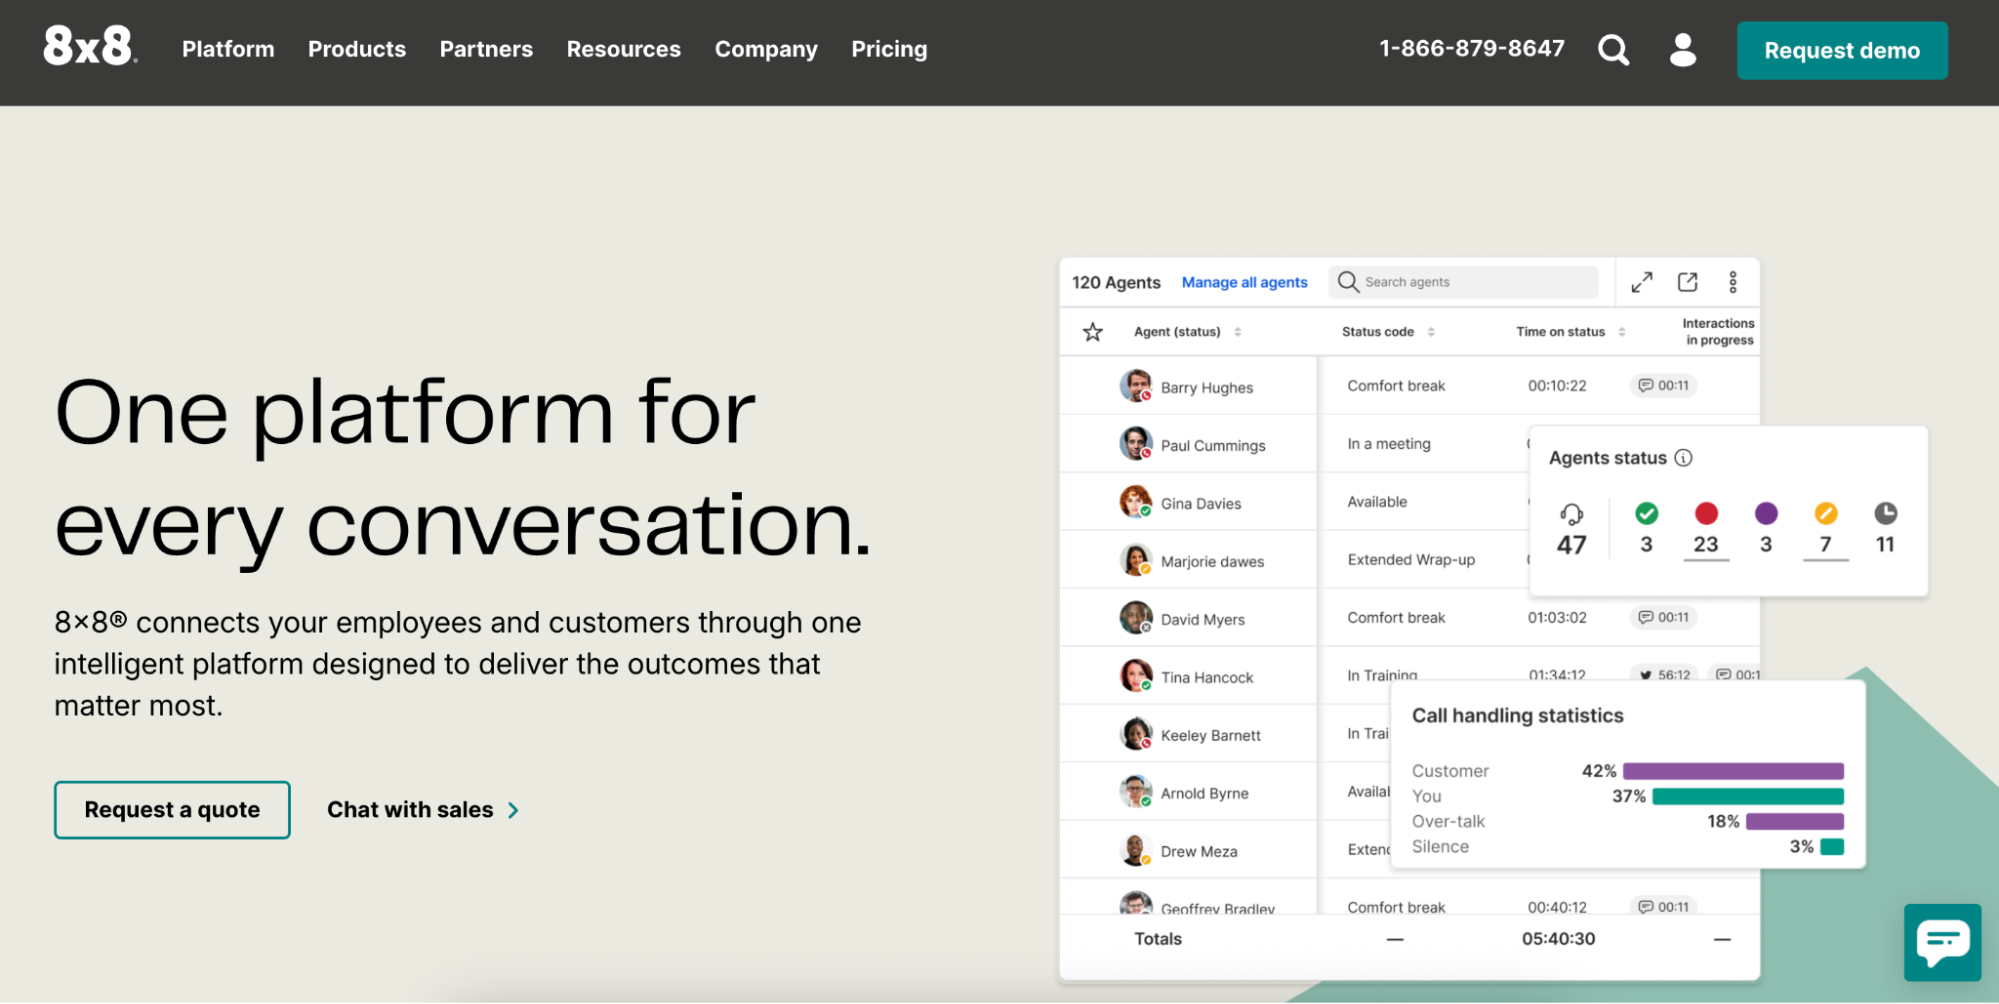This screenshot has width=1999, height=1004.
Task: Click the 8x8 logo
Action: click(89, 47)
